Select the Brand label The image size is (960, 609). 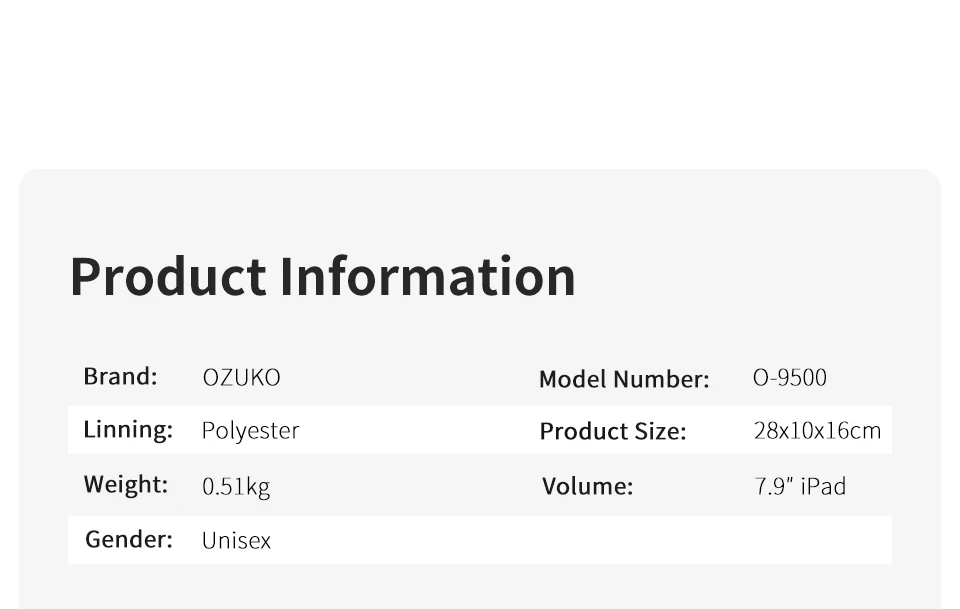coord(121,376)
